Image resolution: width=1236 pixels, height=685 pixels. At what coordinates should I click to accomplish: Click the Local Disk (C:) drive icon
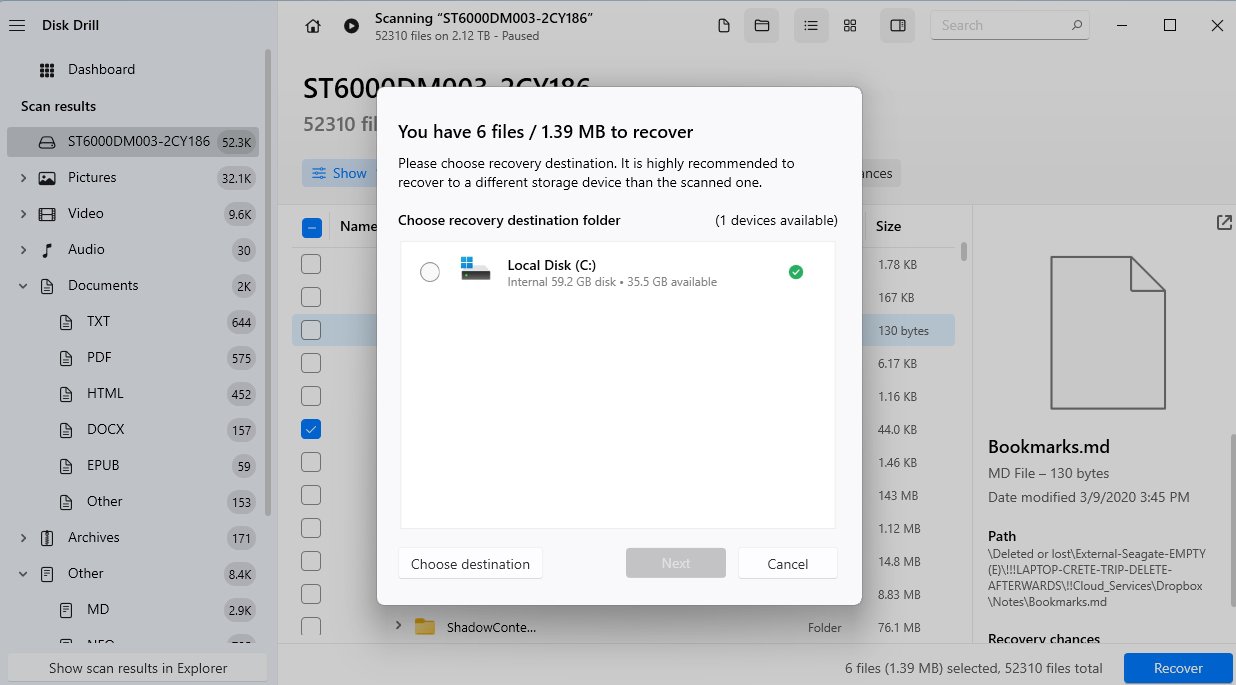(x=475, y=268)
